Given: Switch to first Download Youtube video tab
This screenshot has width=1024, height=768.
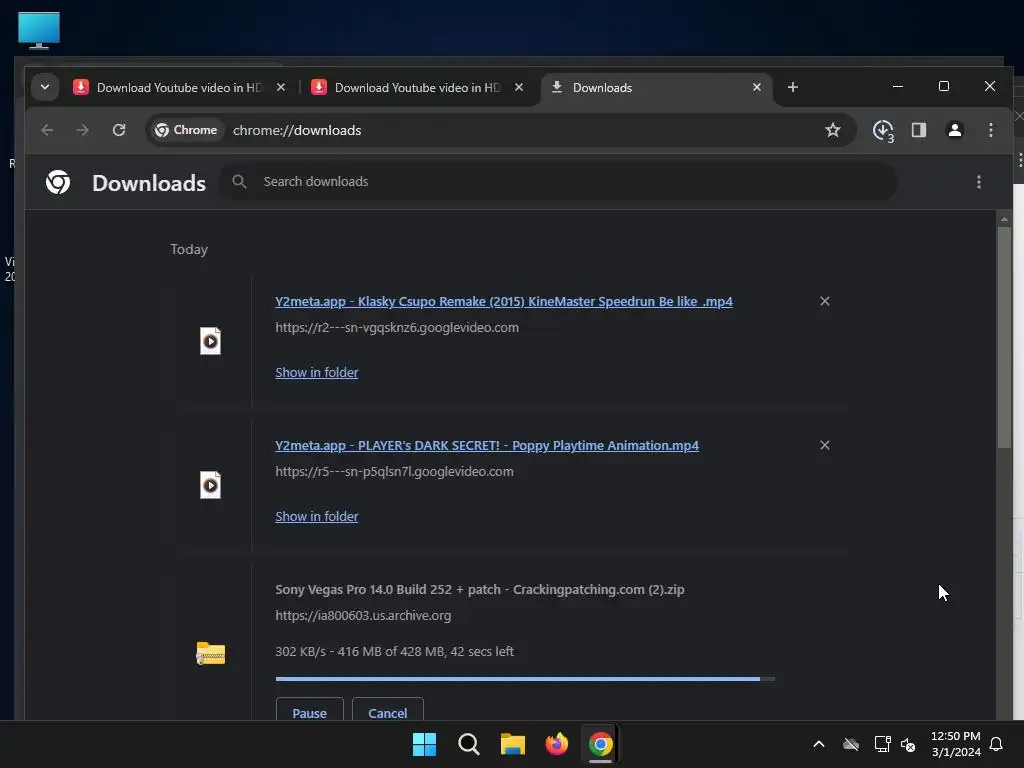Looking at the screenshot, I should [180, 88].
